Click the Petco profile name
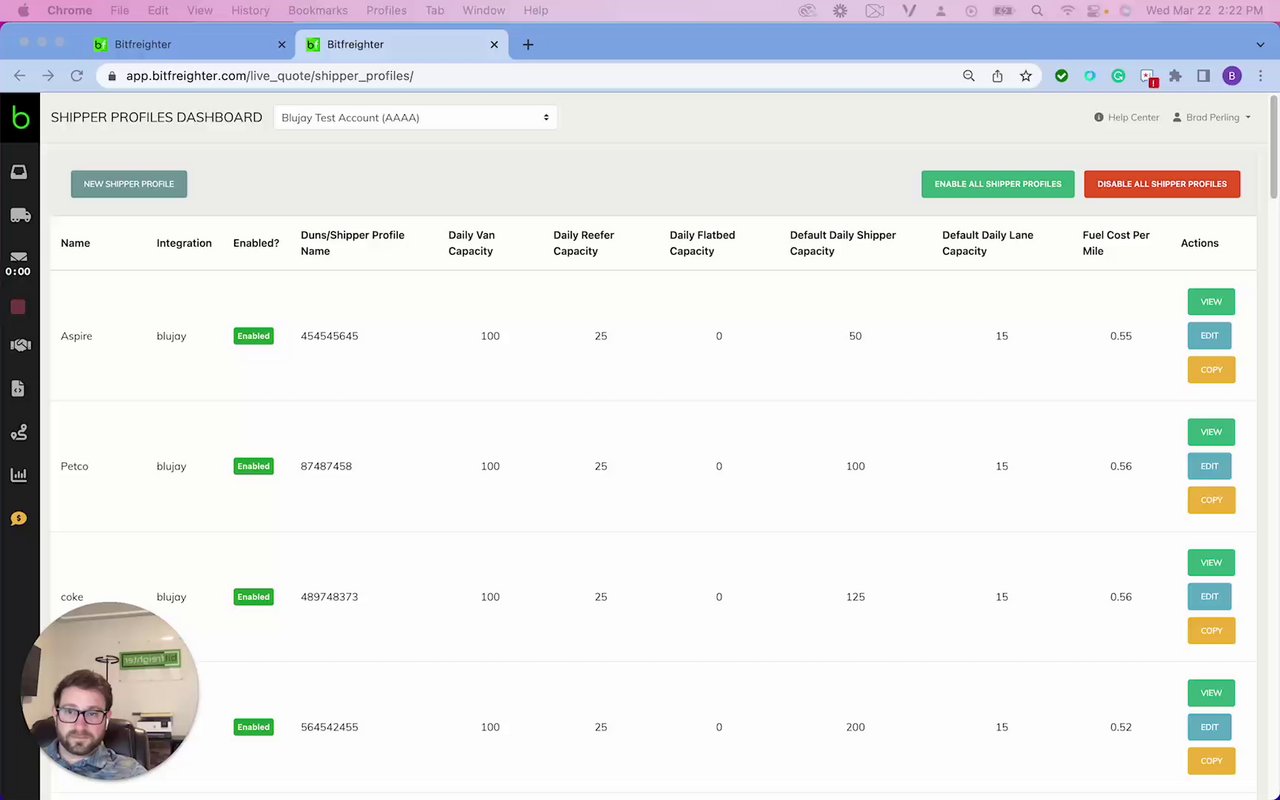1280x800 pixels. click(x=74, y=466)
